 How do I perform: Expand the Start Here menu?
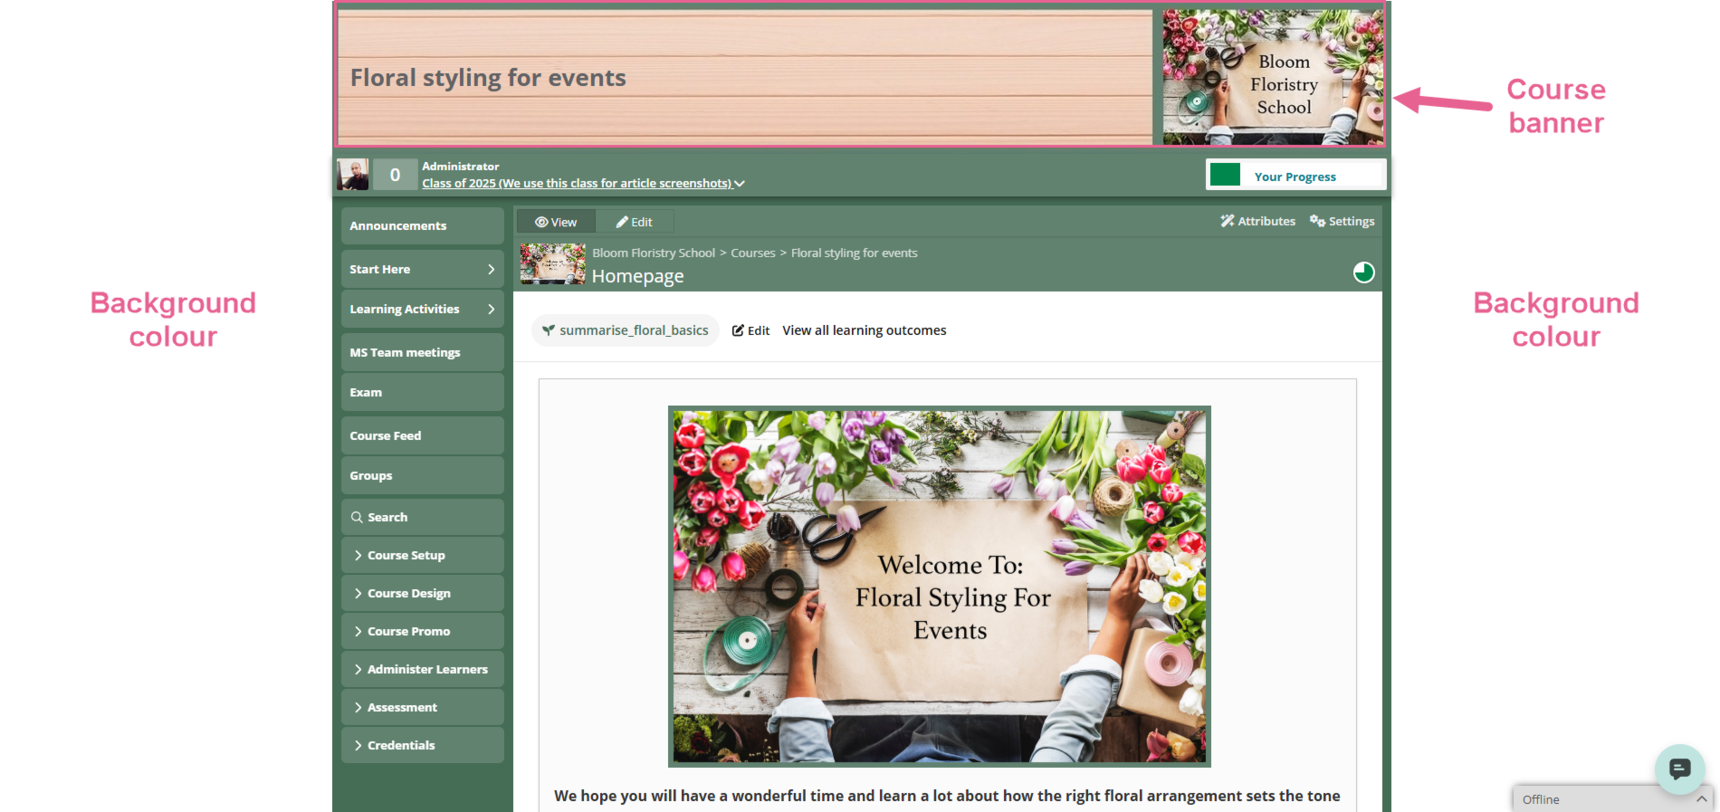click(x=490, y=269)
